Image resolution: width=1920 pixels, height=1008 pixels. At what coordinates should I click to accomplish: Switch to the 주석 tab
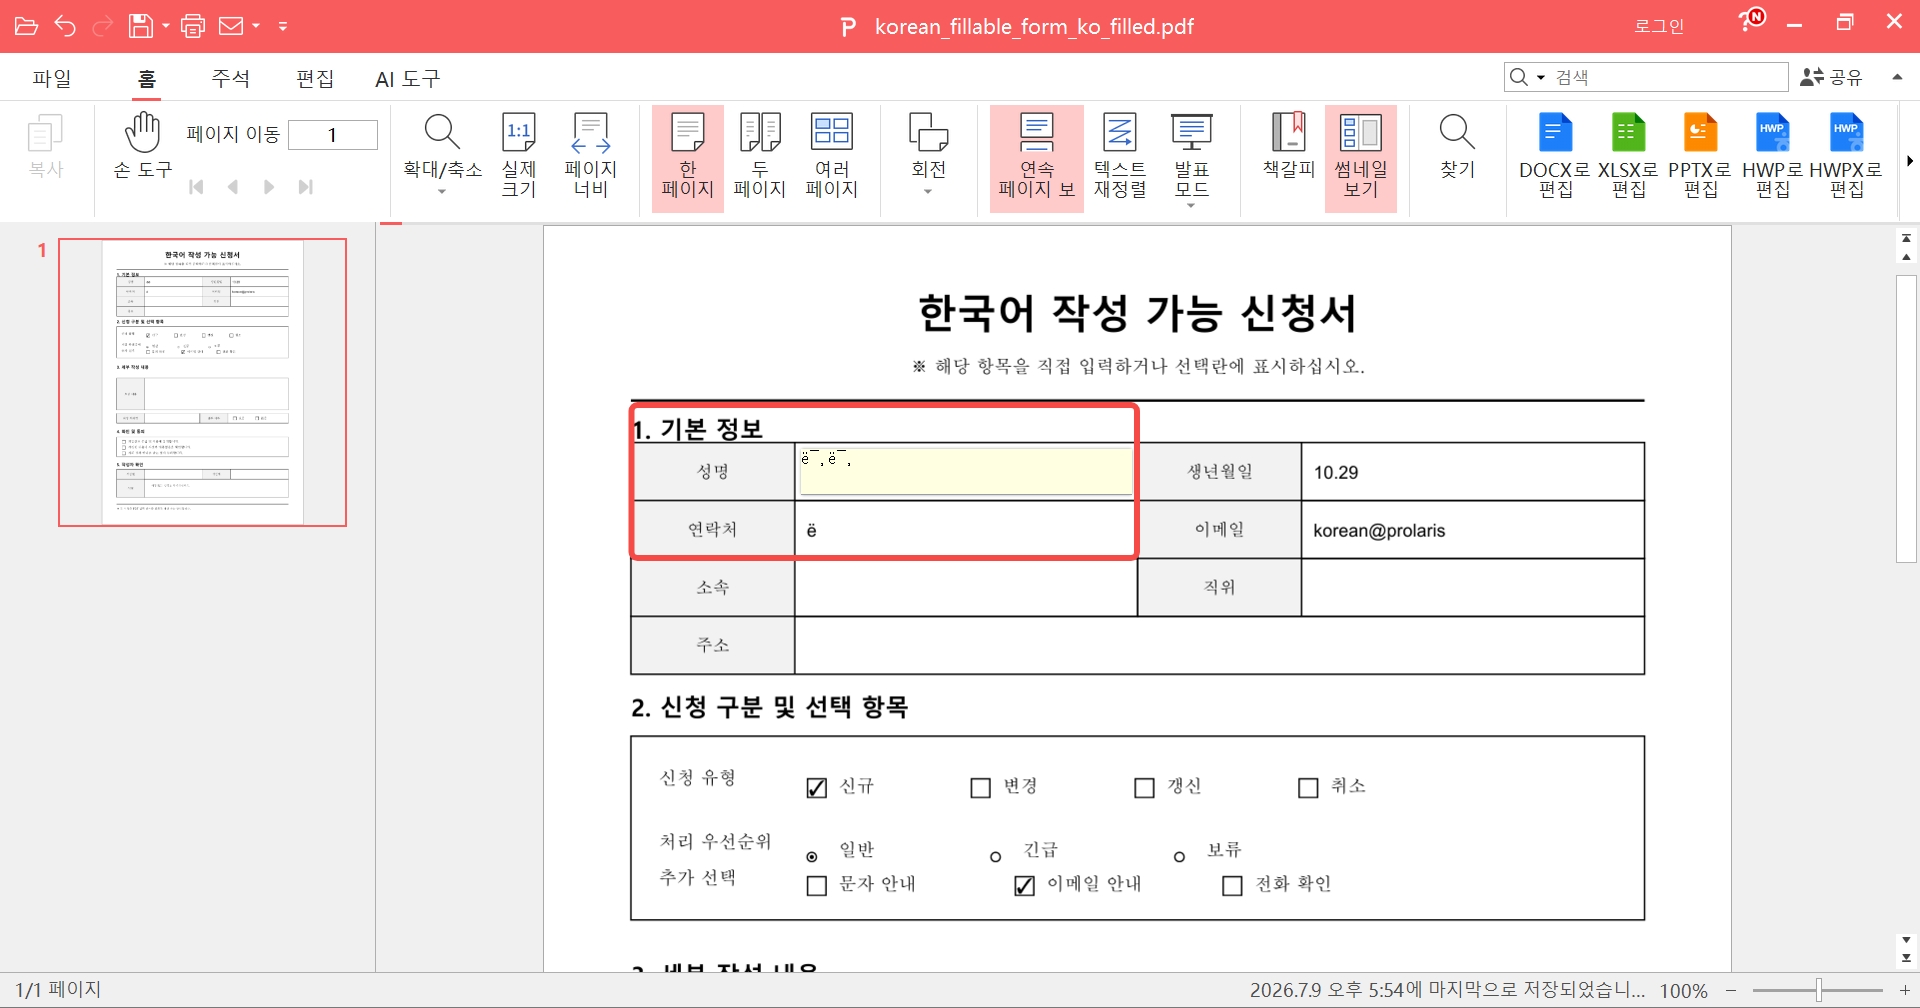coord(231,78)
